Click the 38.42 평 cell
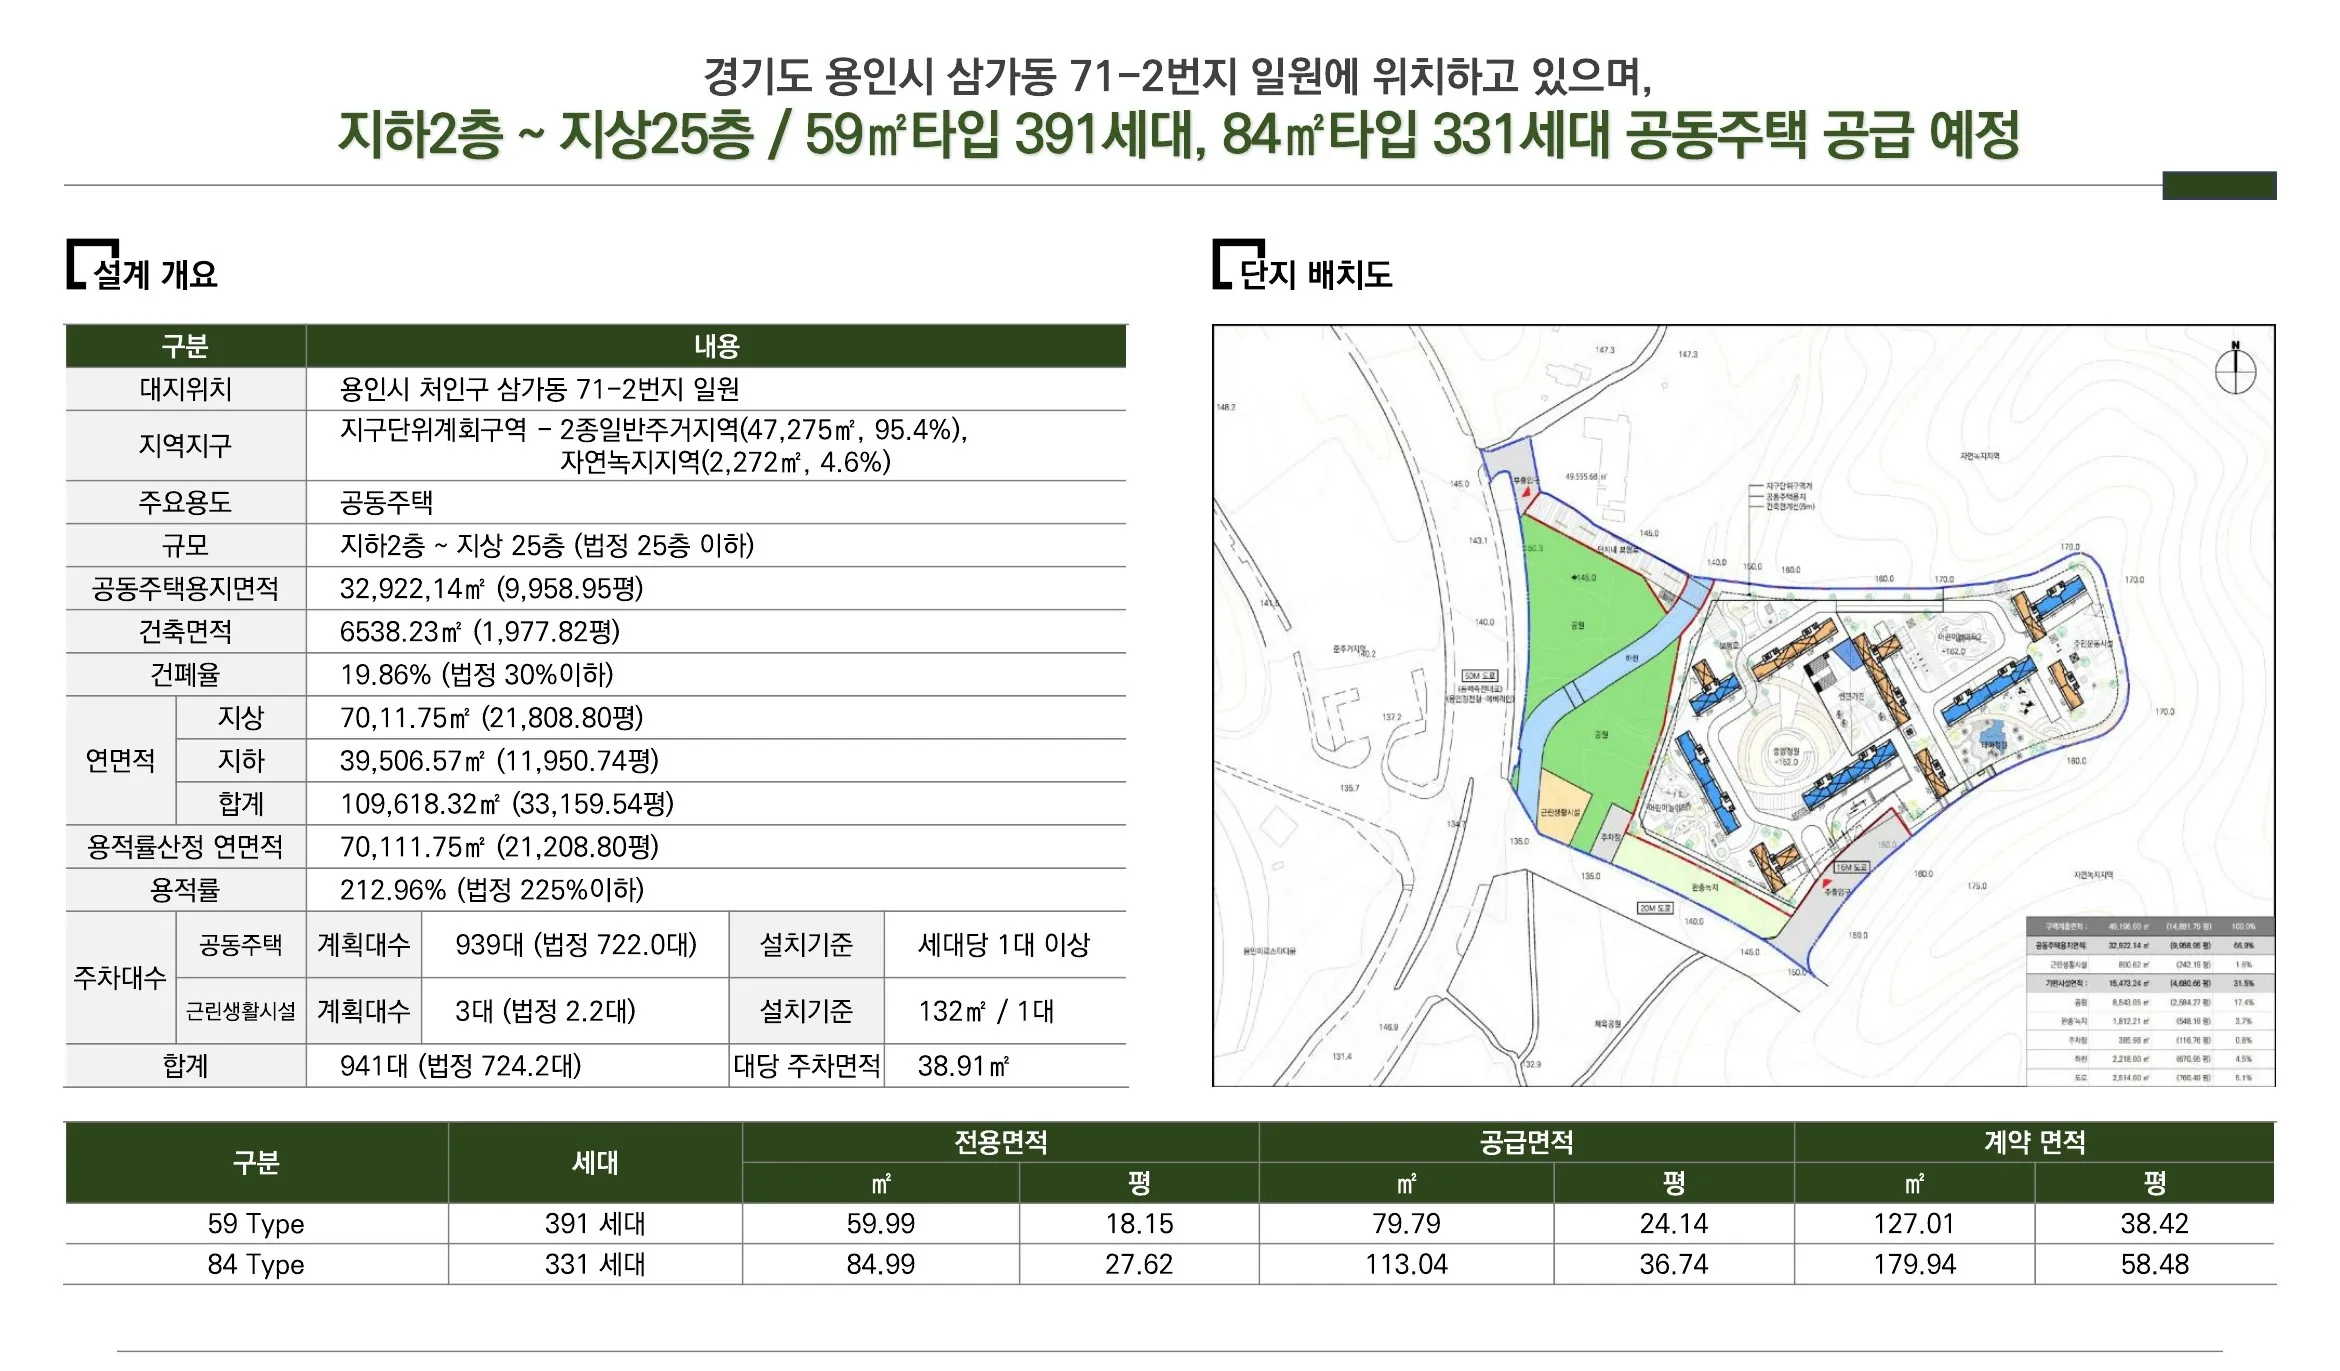Viewport: 2340px width, 1371px height. pos(2155,1223)
